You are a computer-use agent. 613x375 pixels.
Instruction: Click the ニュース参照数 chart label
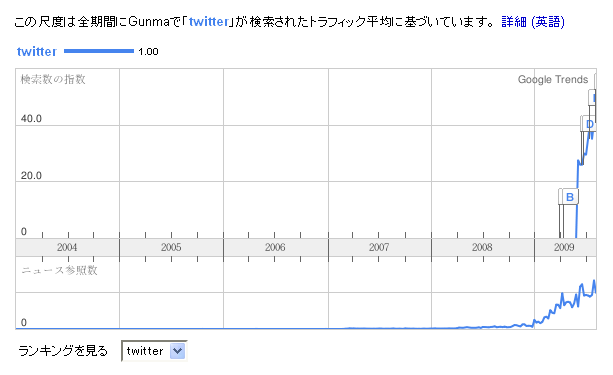59,270
